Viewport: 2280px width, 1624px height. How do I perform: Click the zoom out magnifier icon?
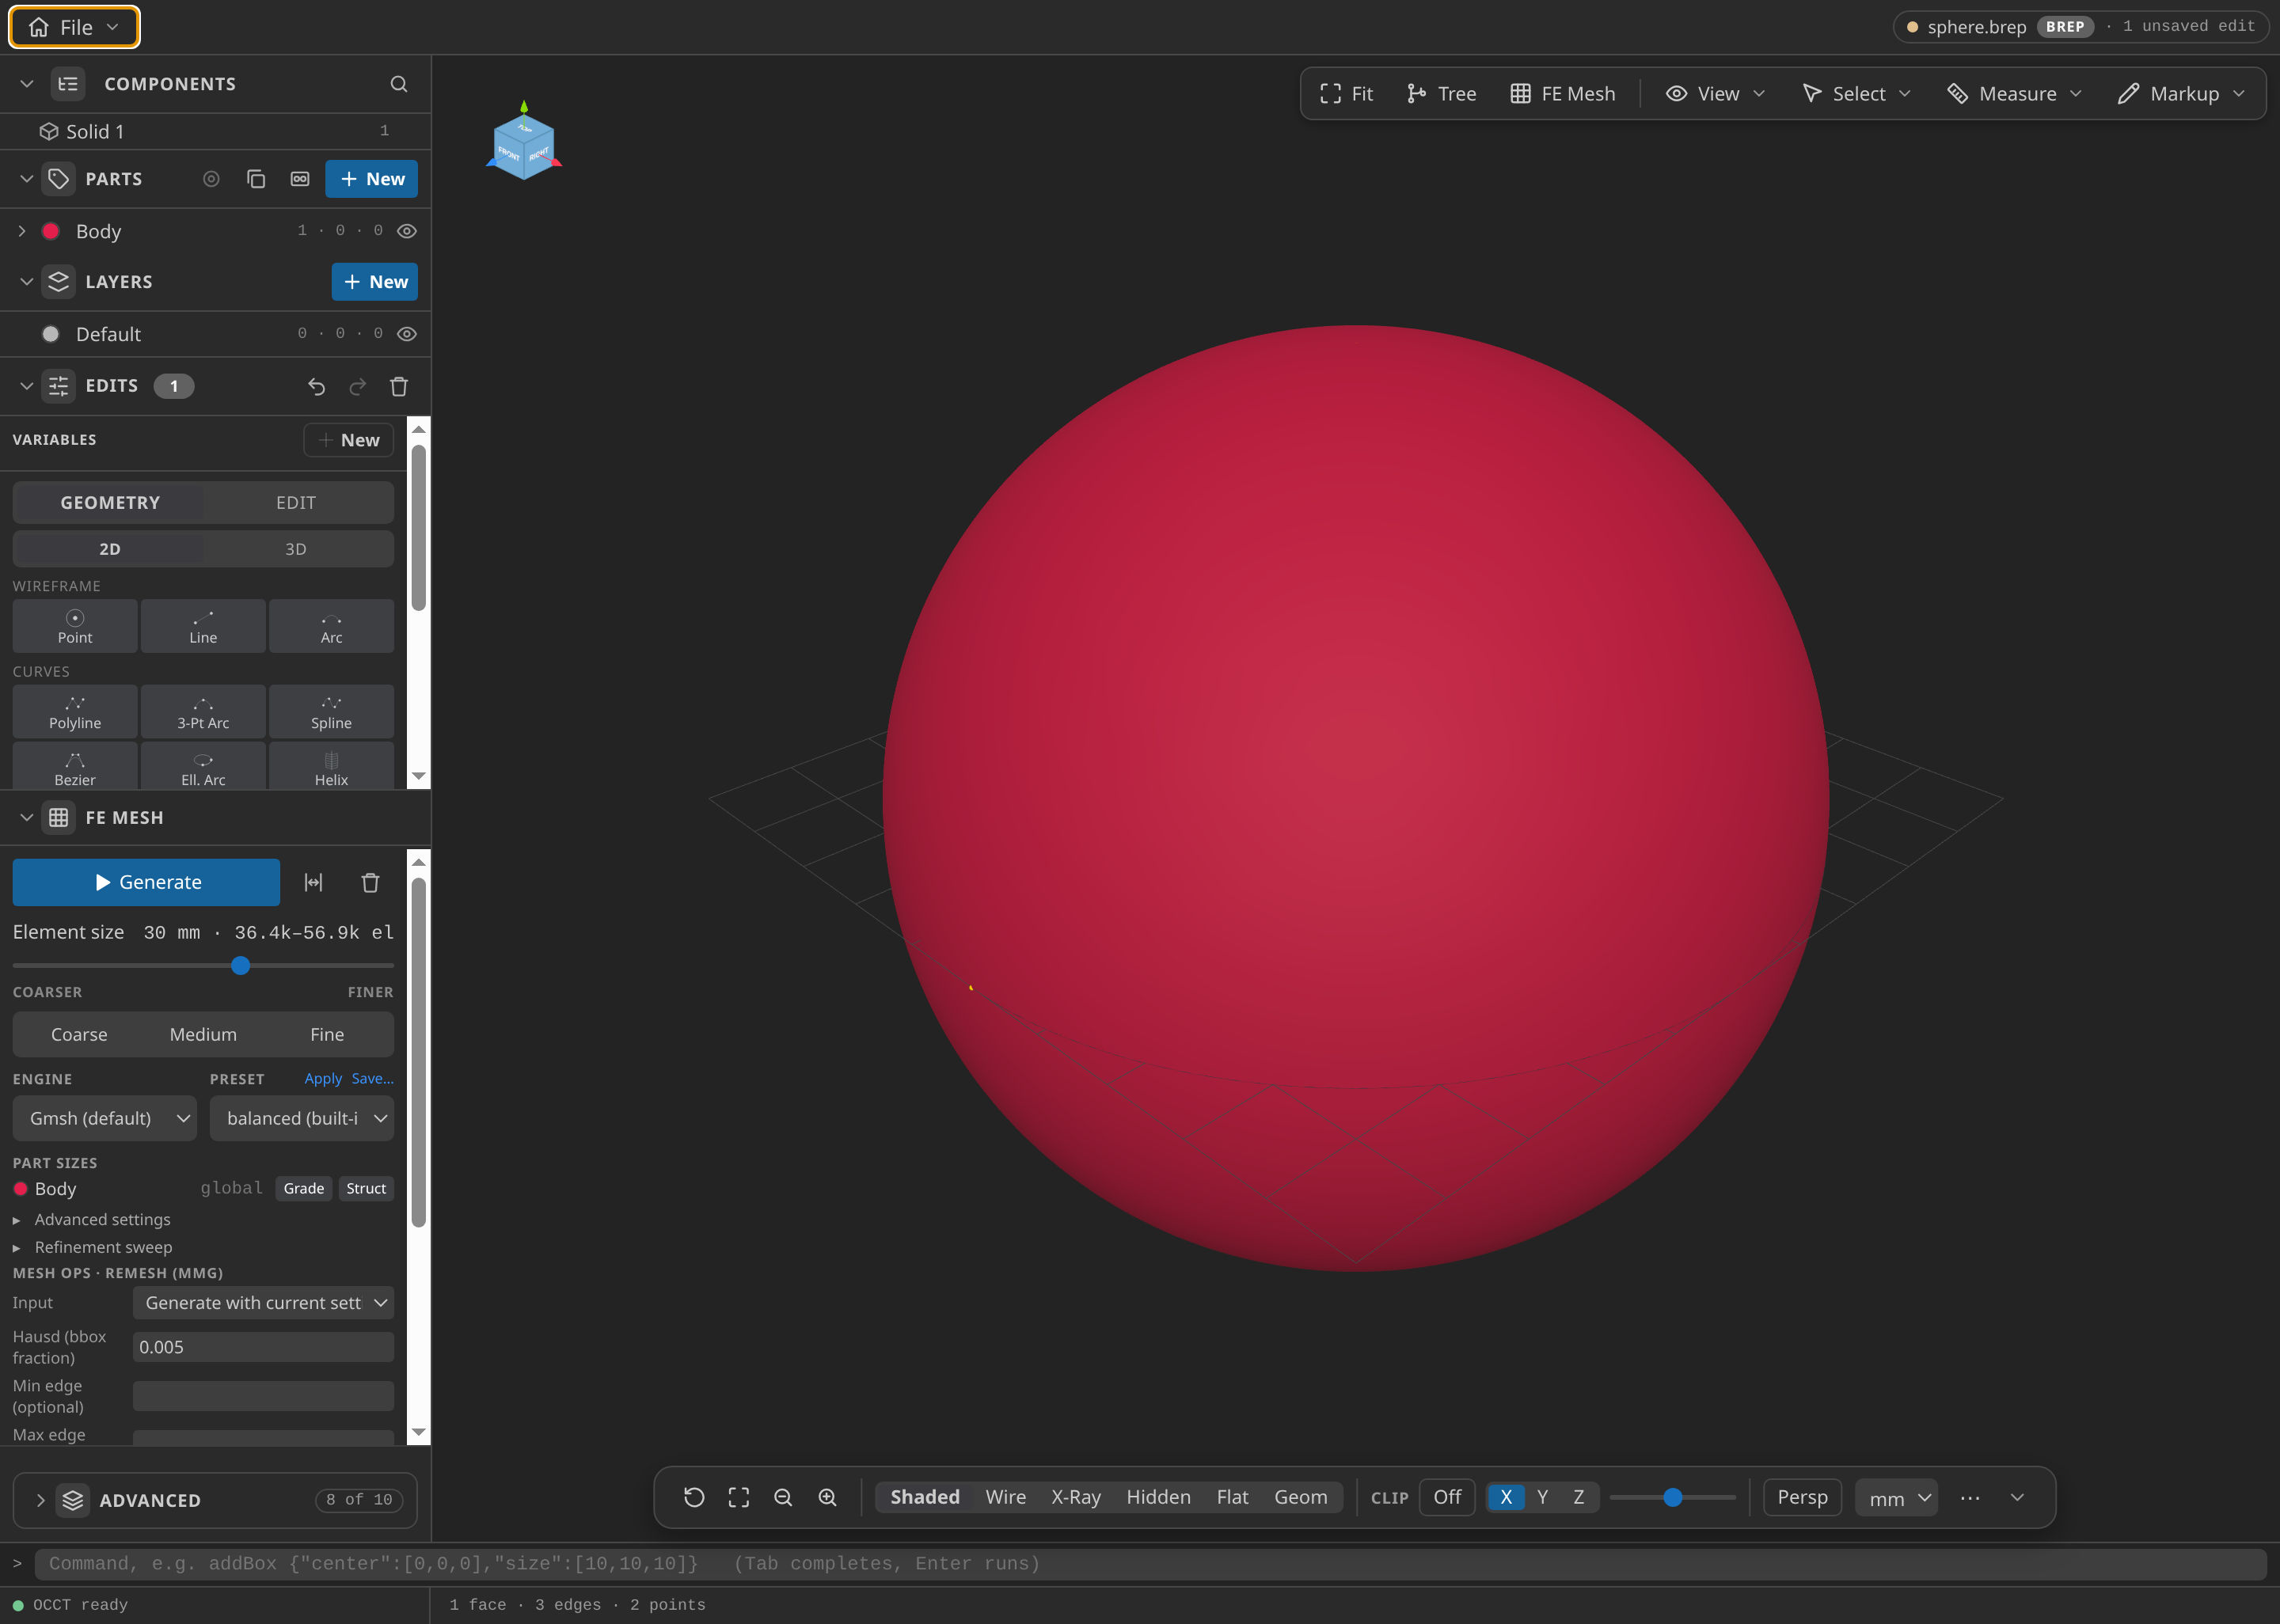783,1497
